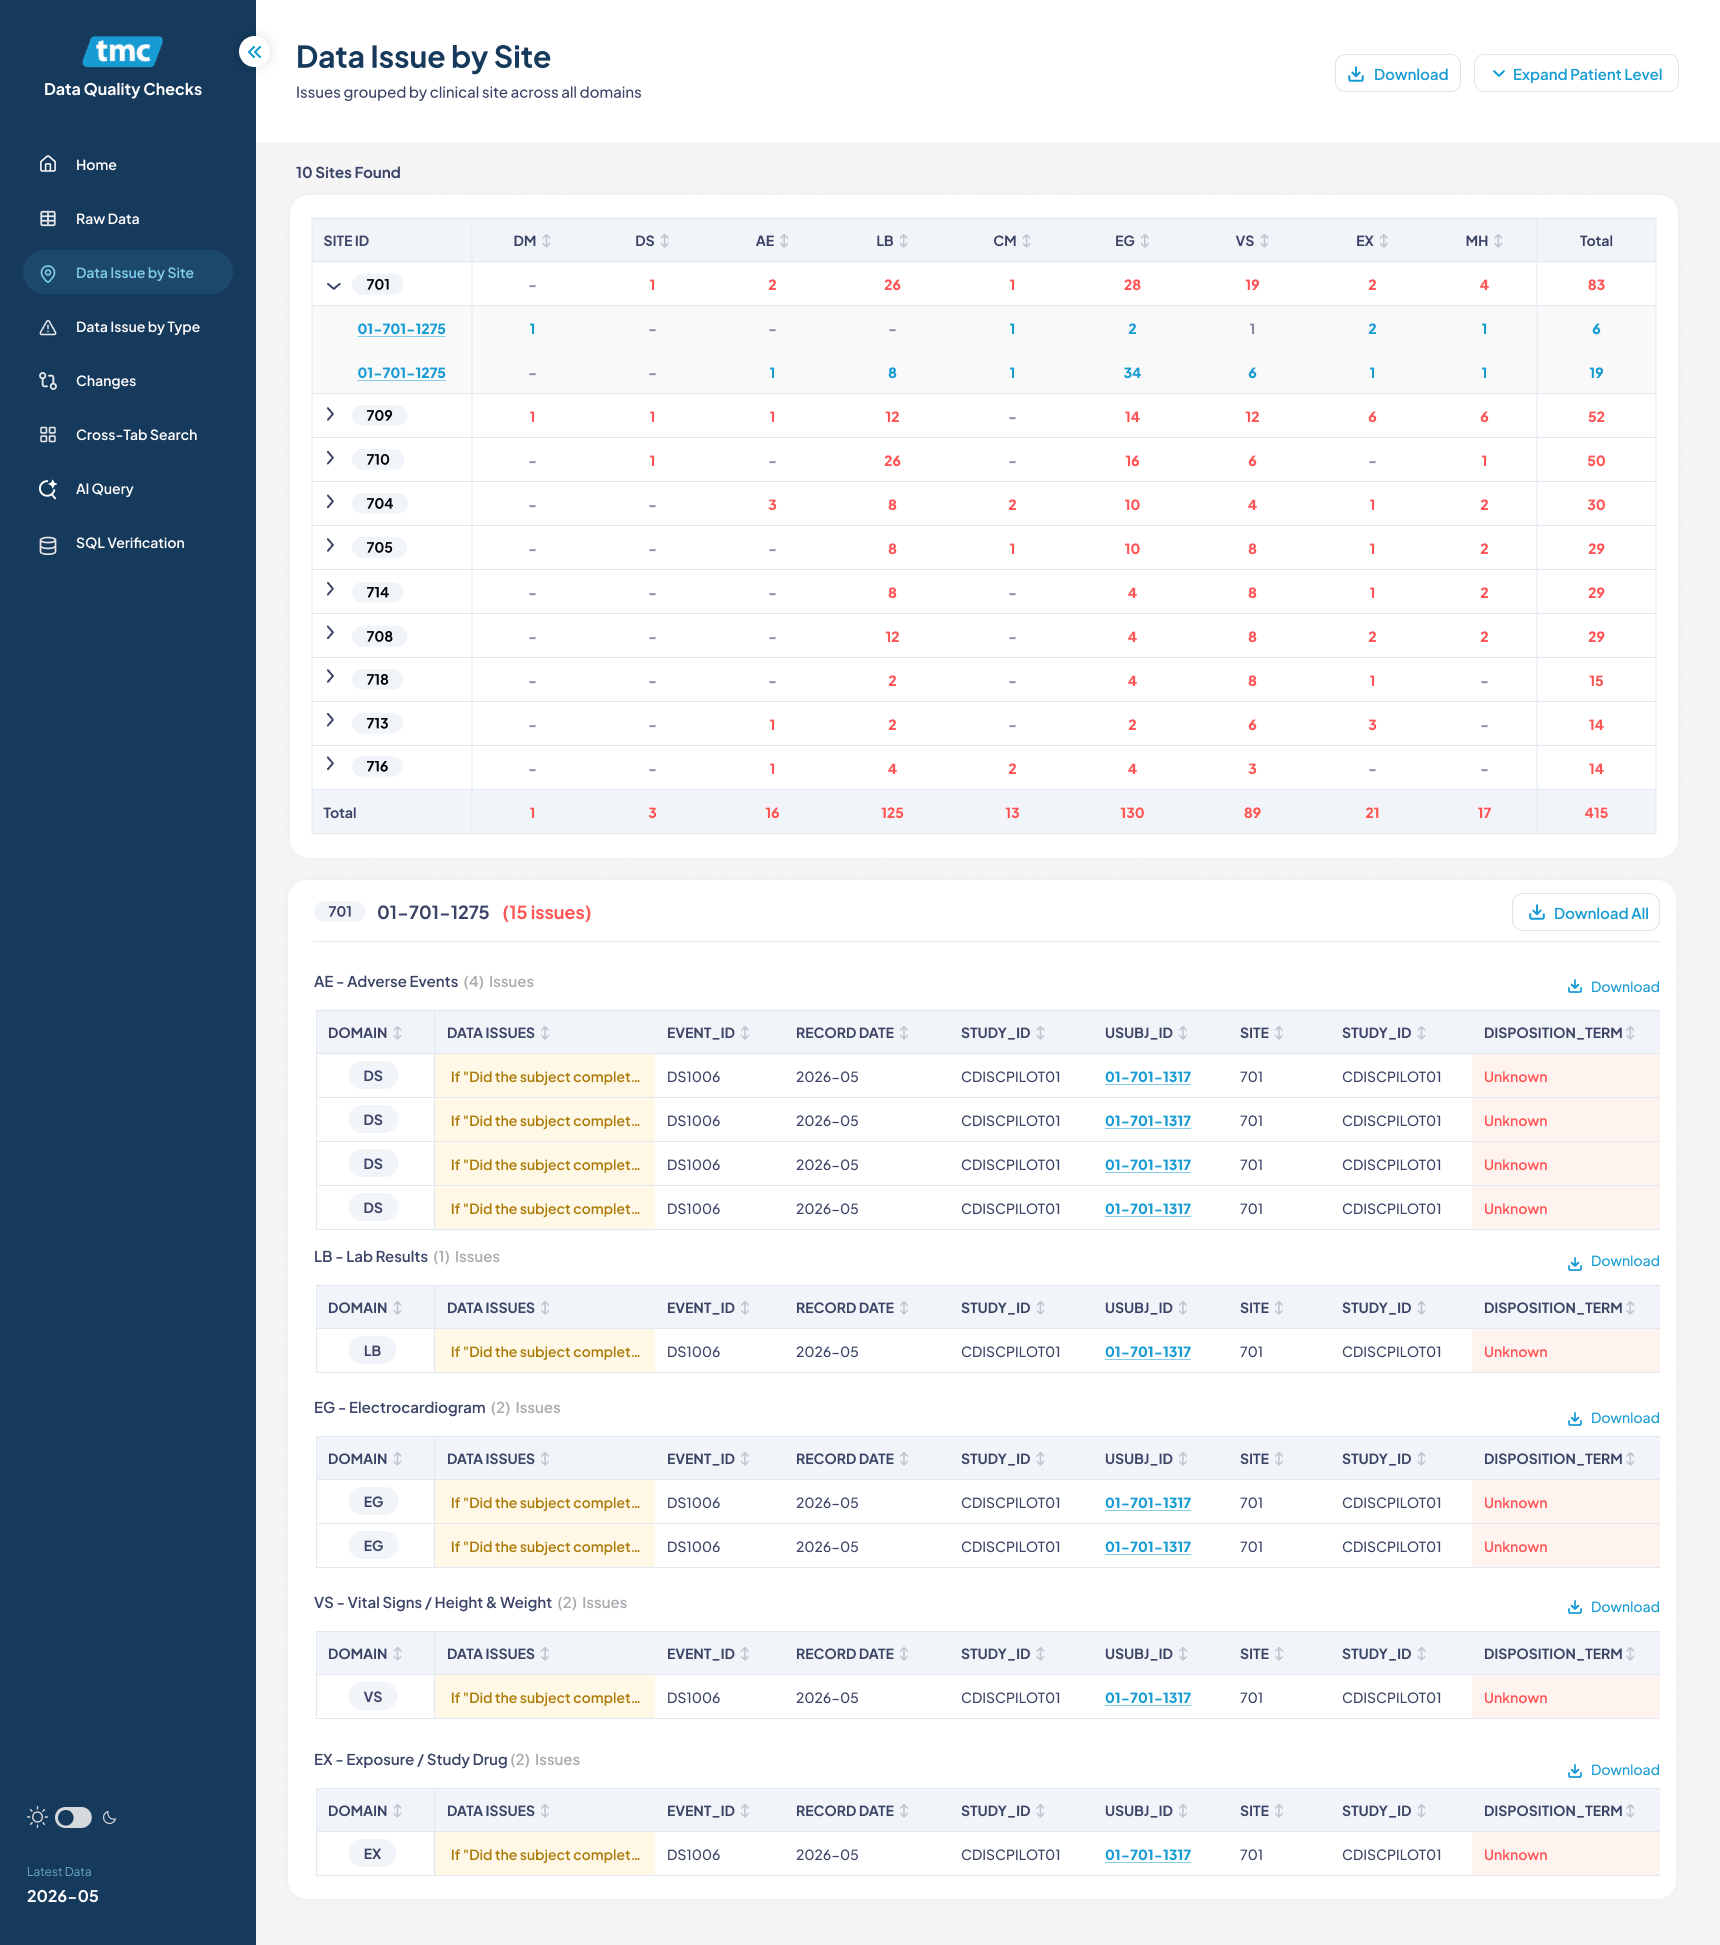Click "10 Sites Found" text
The image size is (1720, 1945).
pyautogui.click(x=348, y=172)
